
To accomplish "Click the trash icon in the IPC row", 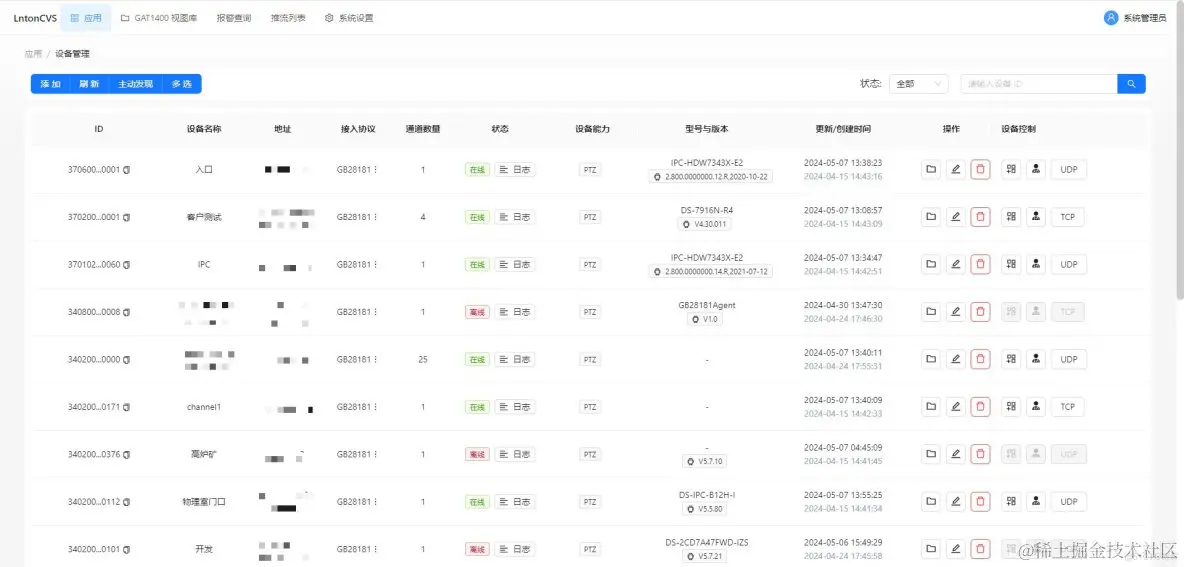I will pos(980,264).
